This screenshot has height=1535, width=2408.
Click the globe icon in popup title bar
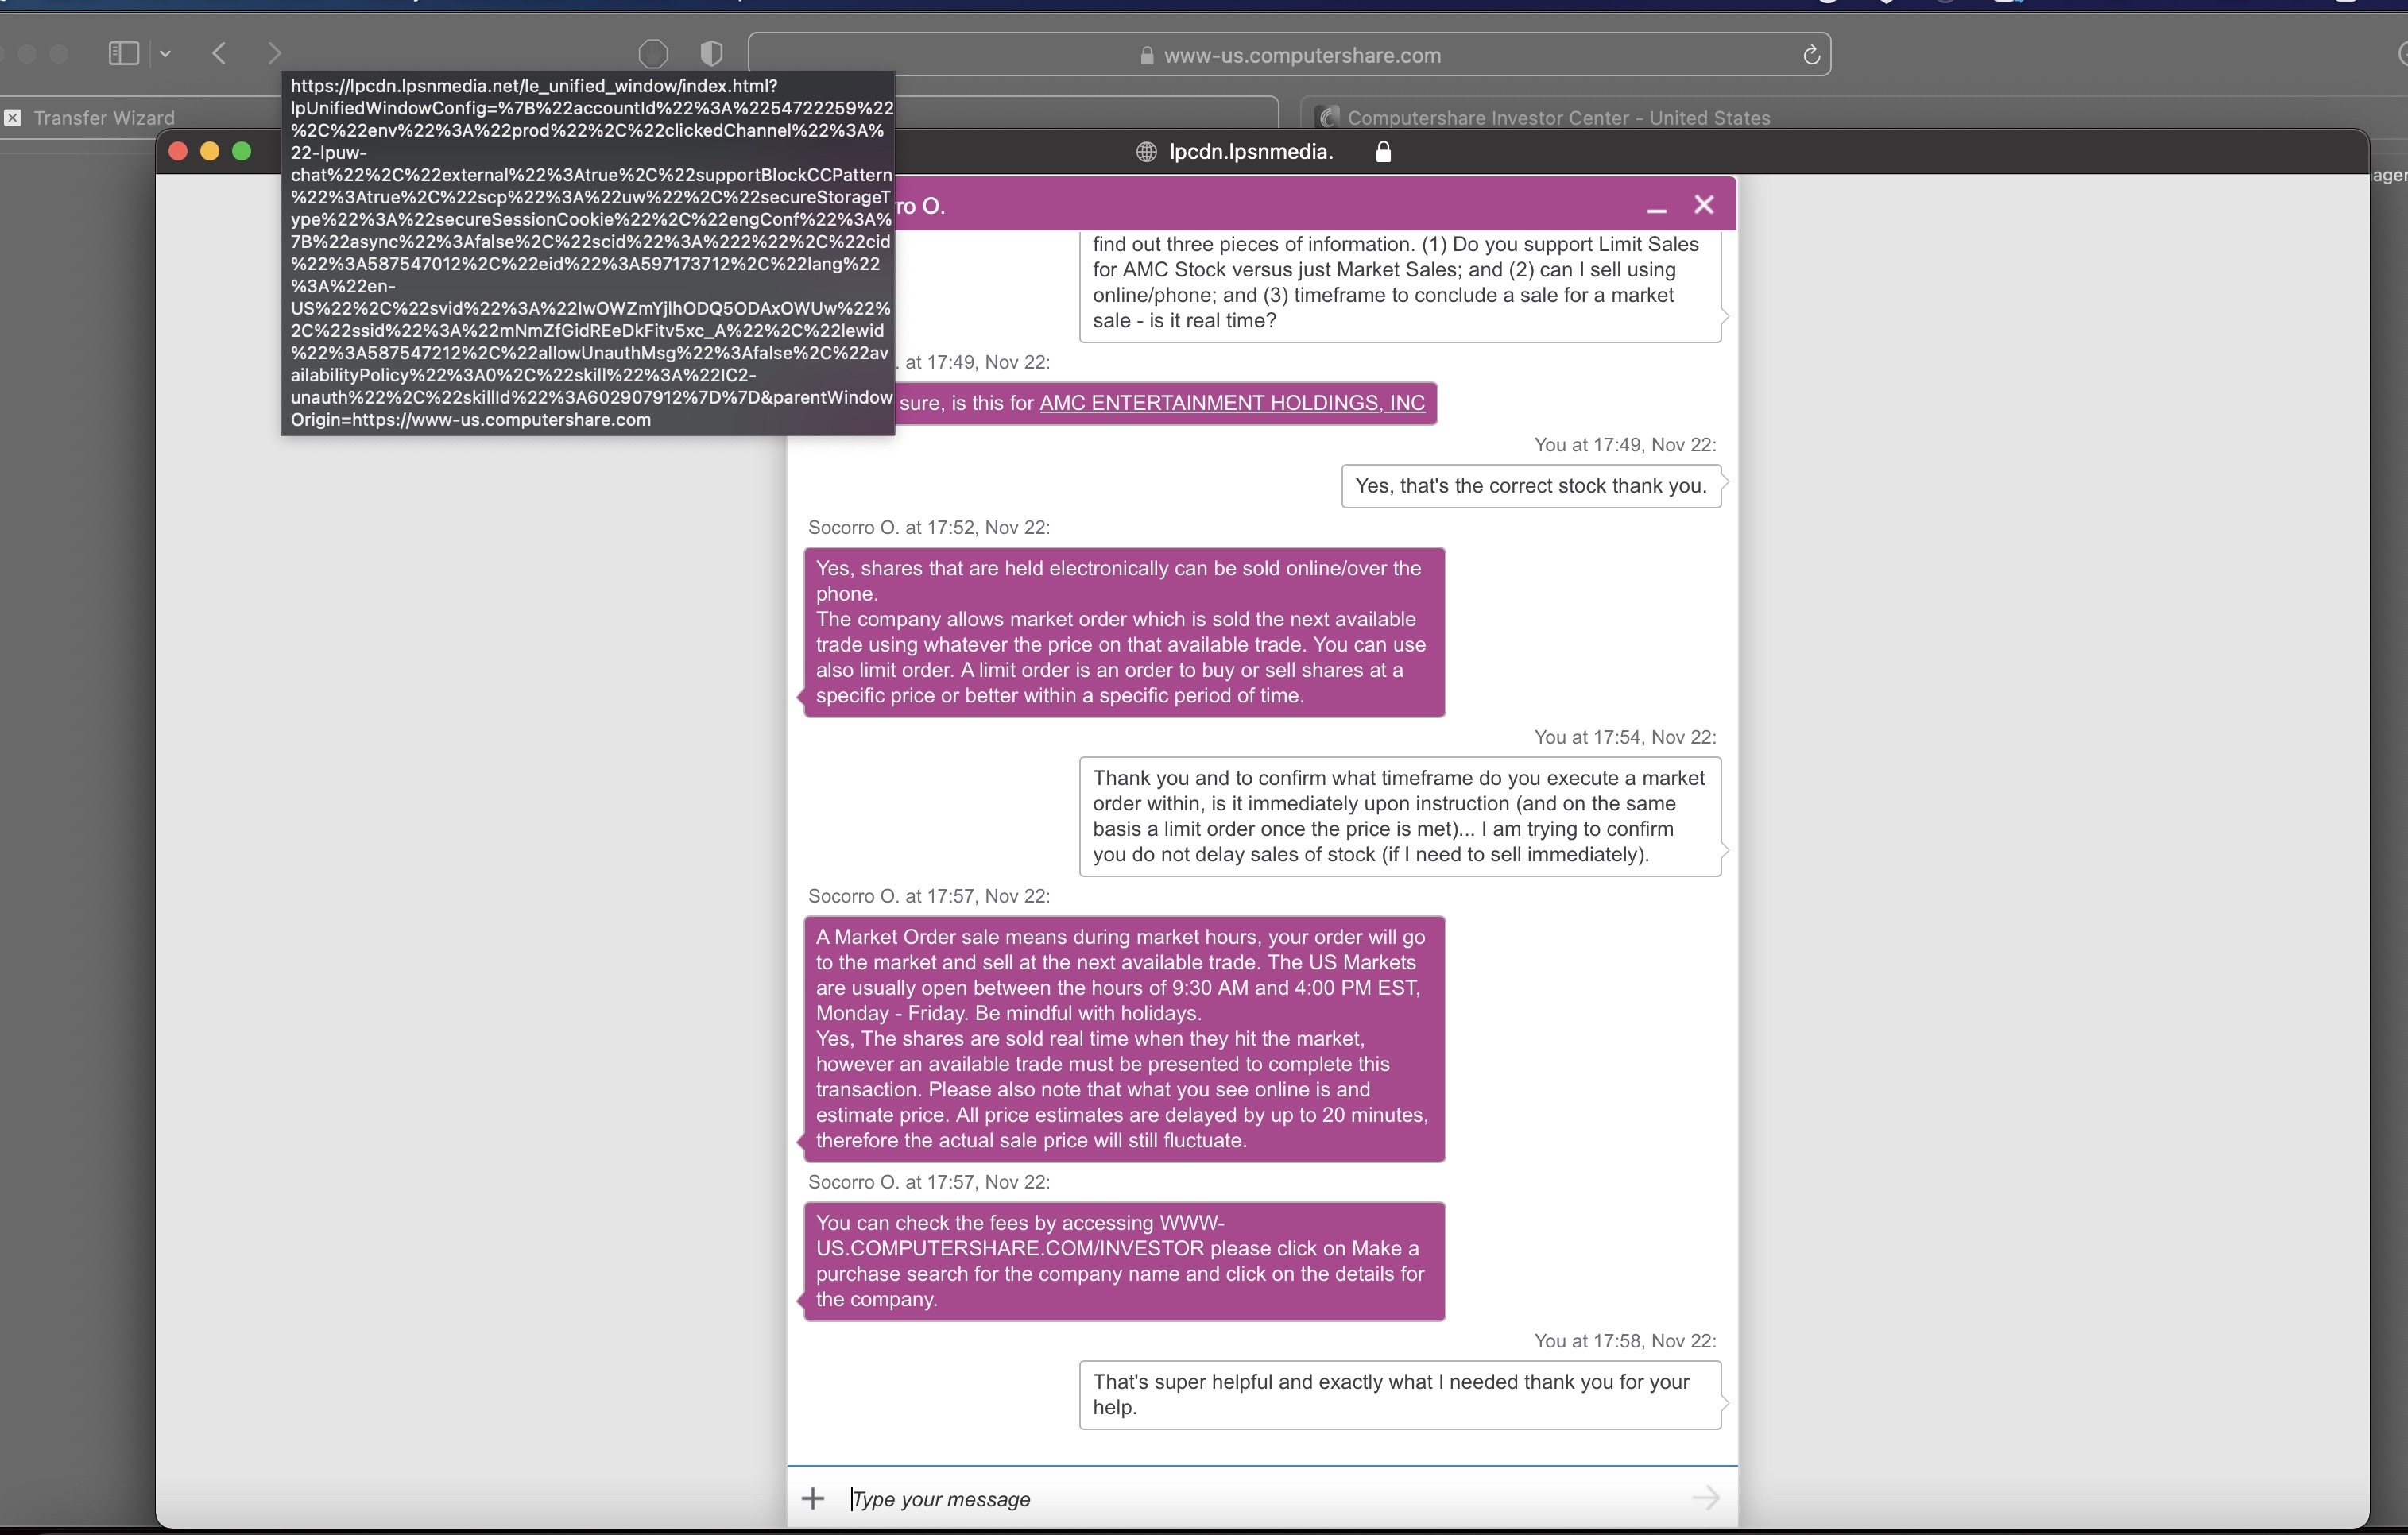(x=1146, y=152)
